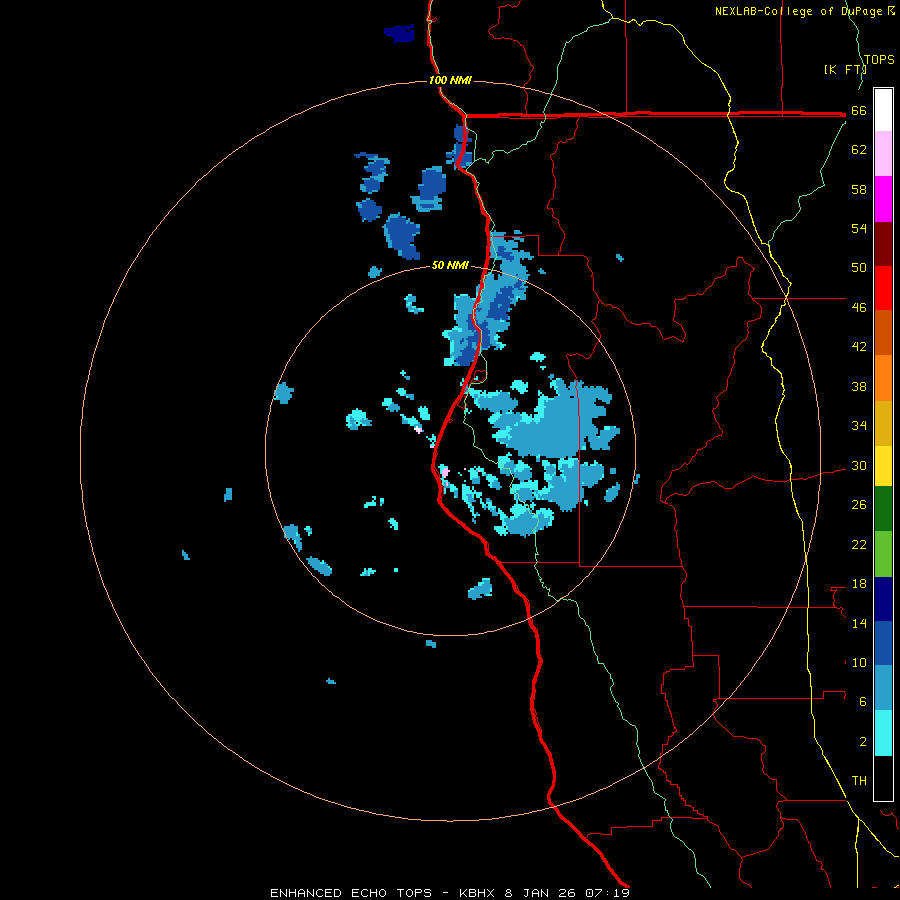Screen dimensions: 900x900
Task: Click the "6" legend value
Action: pos(863,702)
